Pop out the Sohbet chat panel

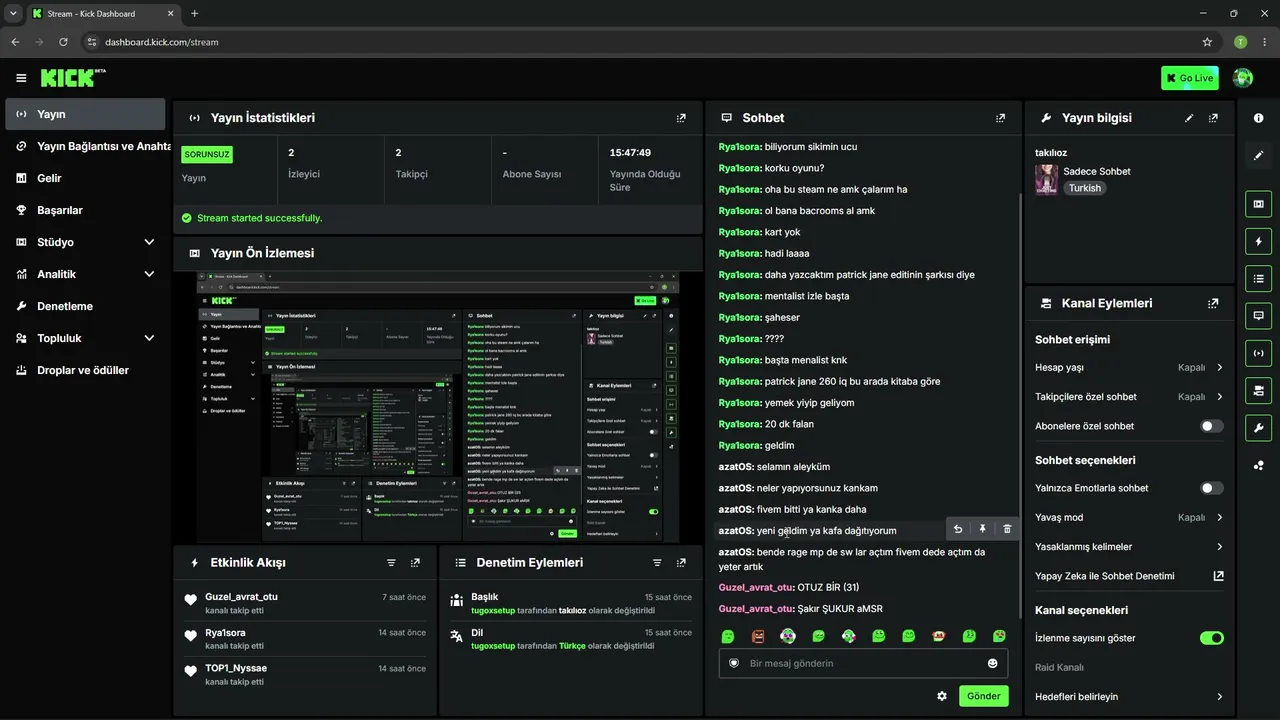click(1000, 118)
